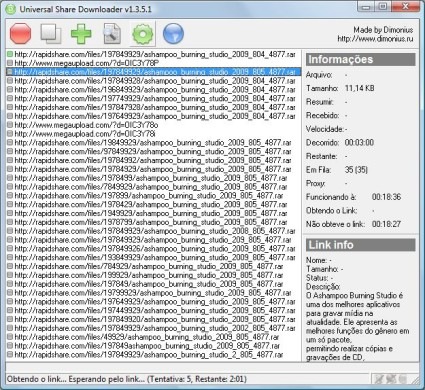Click status icon beside files/1949929 link
Screen dimensions: 425x390
pos(10,213)
